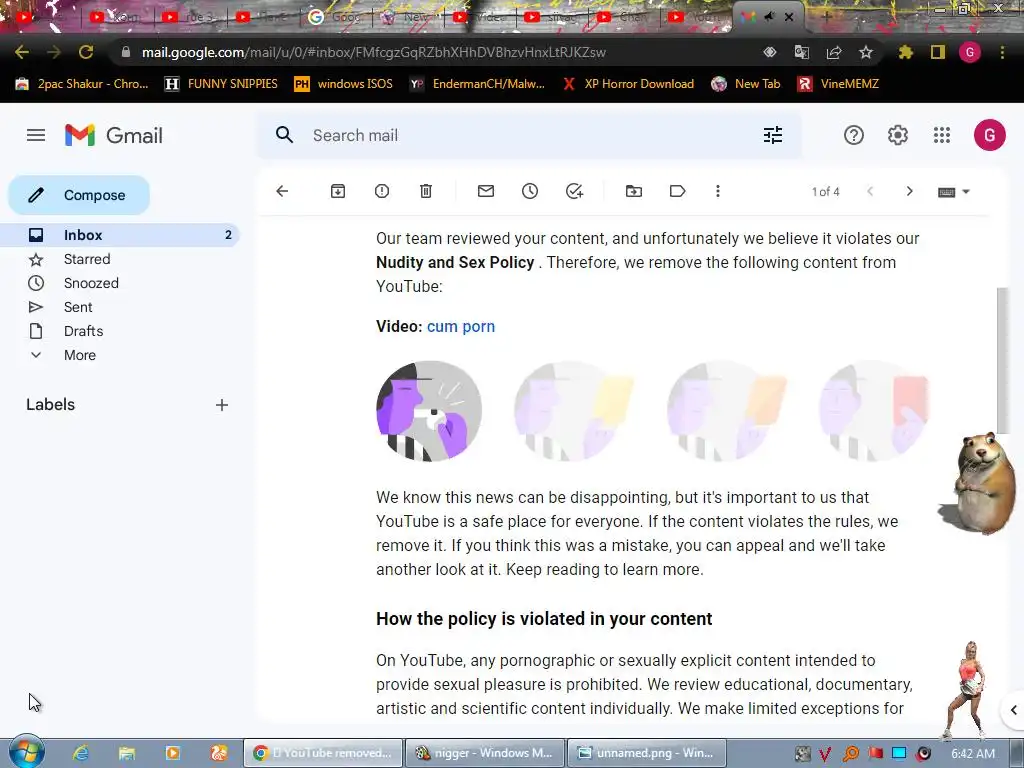Click the search magnifier icon

pyautogui.click(x=284, y=135)
